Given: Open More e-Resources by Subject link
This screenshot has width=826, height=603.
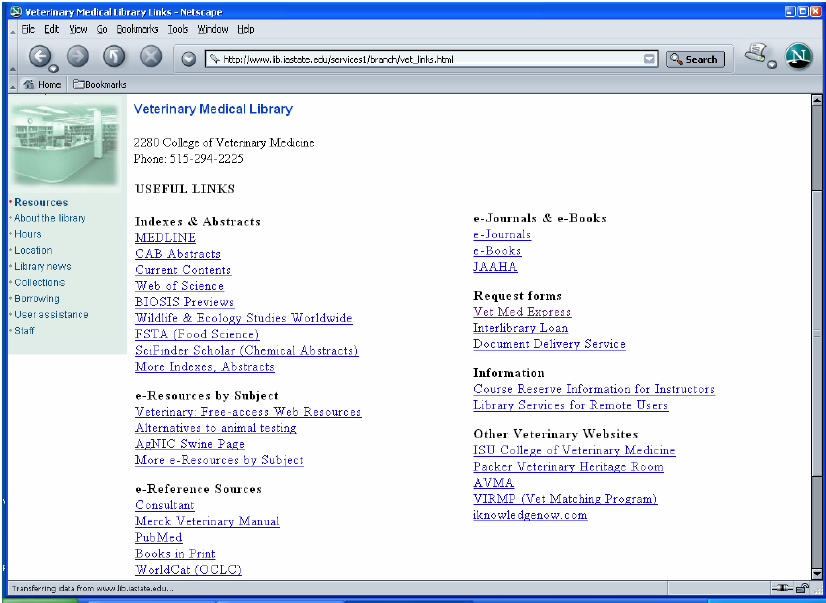Looking at the screenshot, I should [219, 460].
